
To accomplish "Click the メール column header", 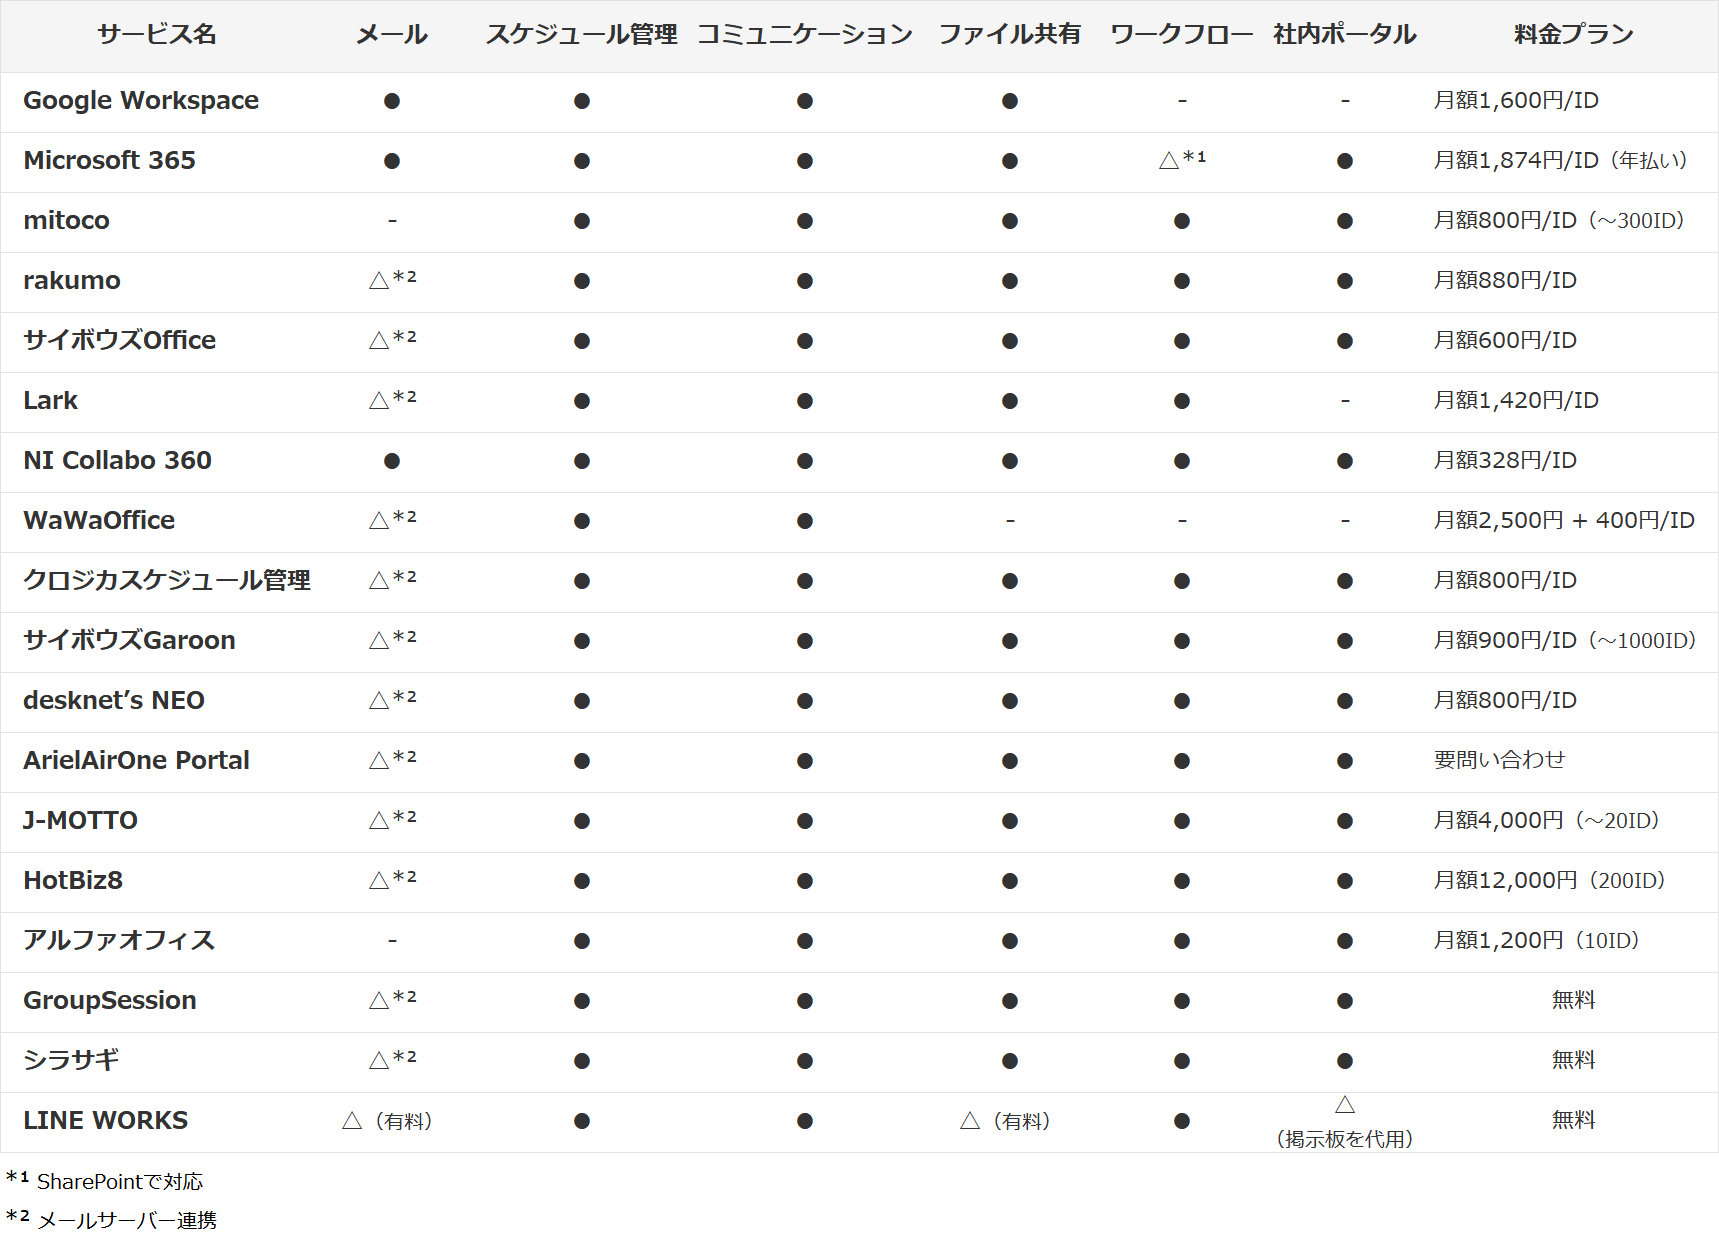I will (x=392, y=35).
